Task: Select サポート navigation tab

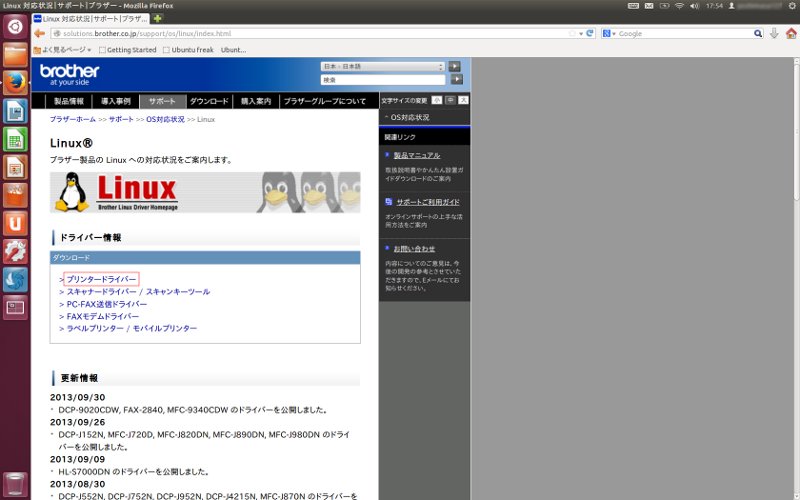Action: pyautogui.click(x=162, y=101)
